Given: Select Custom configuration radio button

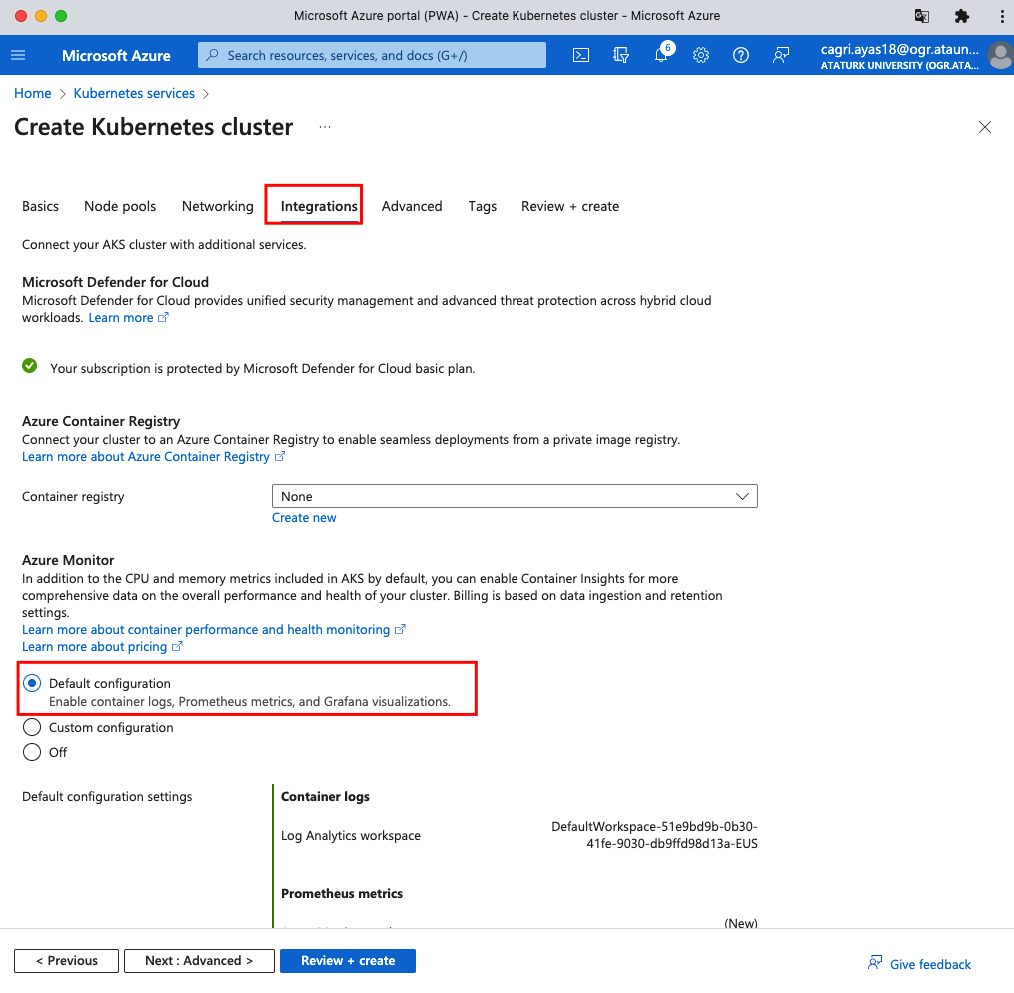Looking at the screenshot, I should [x=32, y=727].
